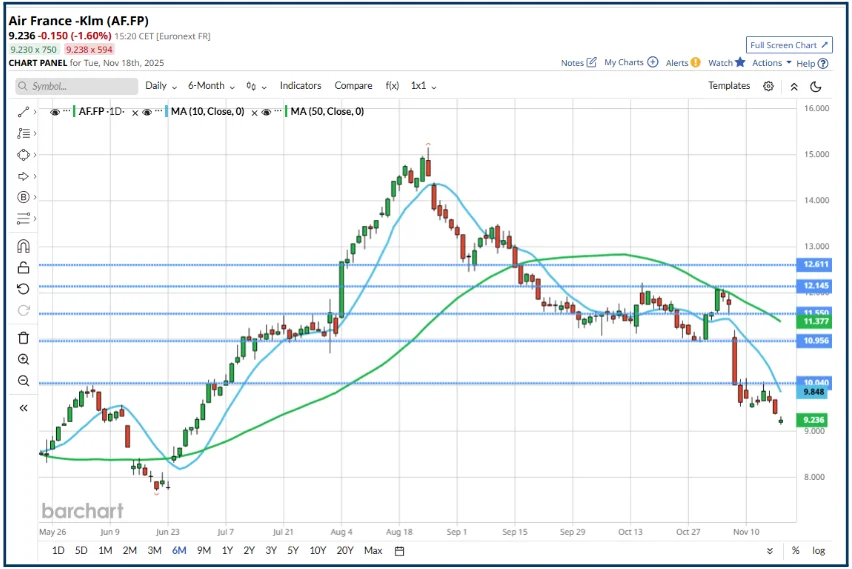Open the Daily frequency dropdown
The height and width of the screenshot is (569, 852).
(x=161, y=86)
